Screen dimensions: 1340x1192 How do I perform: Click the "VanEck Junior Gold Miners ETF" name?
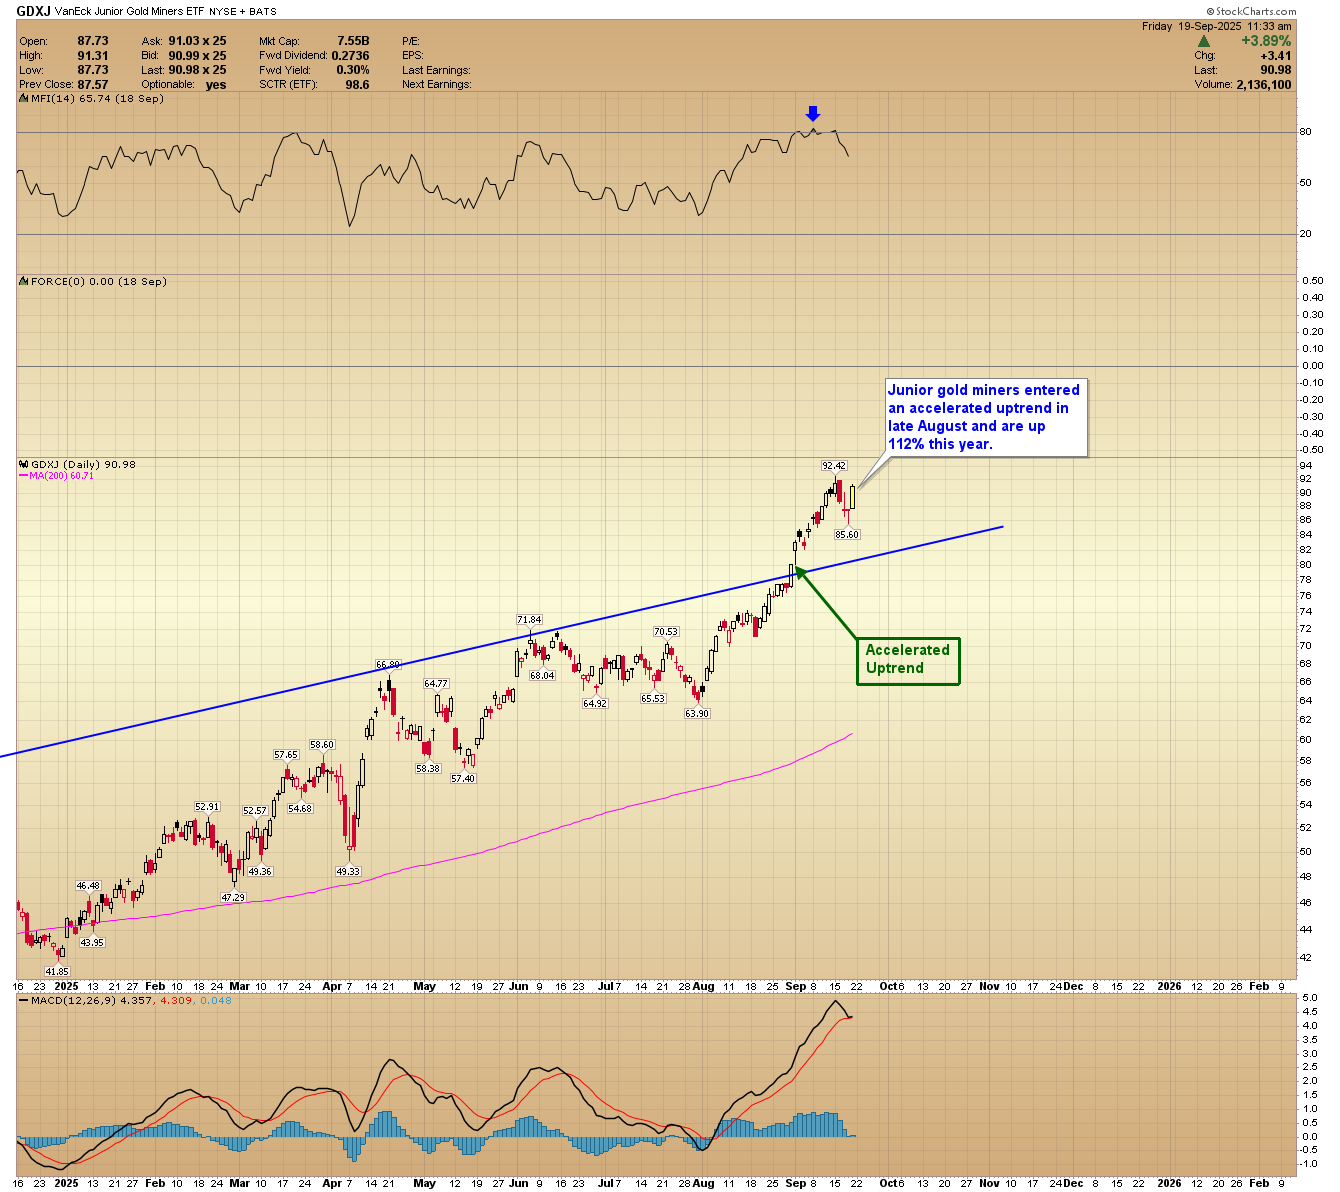[x=128, y=11]
